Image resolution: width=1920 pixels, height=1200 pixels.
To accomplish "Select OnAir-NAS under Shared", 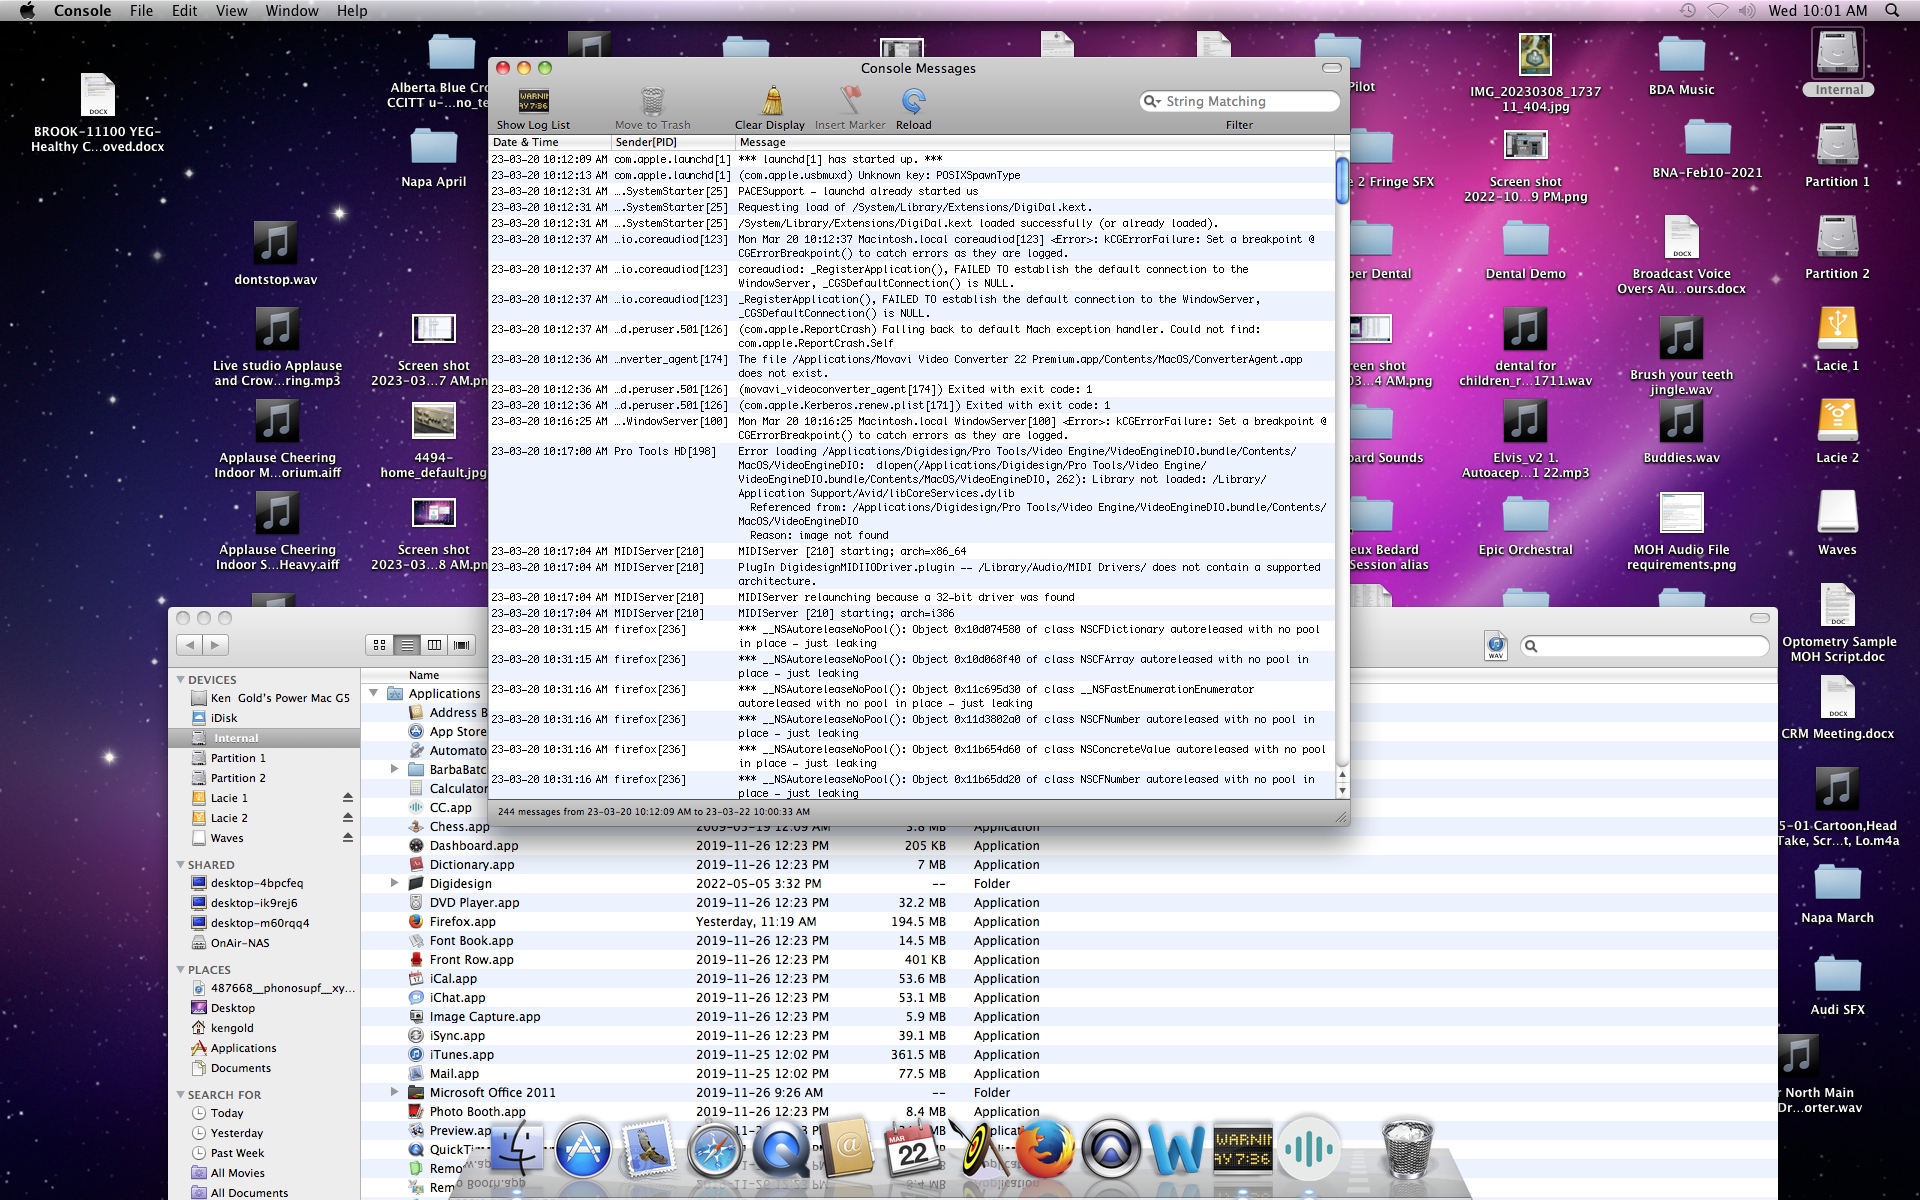I will pos(264,943).
